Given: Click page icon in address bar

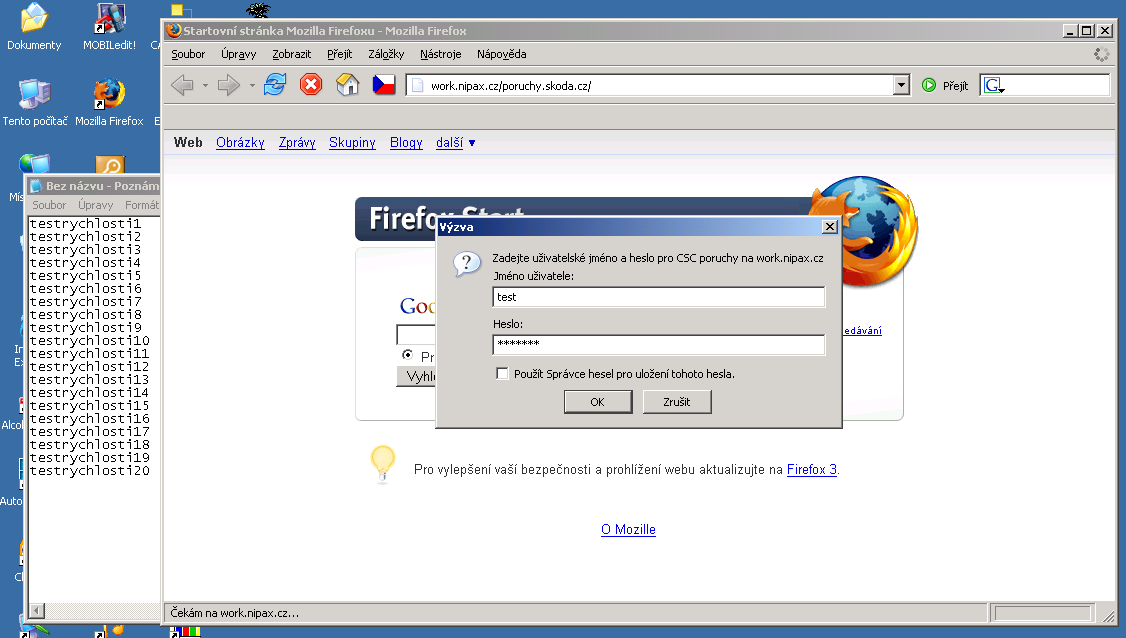Looking at the screenshot, I should tap(417, 85).
